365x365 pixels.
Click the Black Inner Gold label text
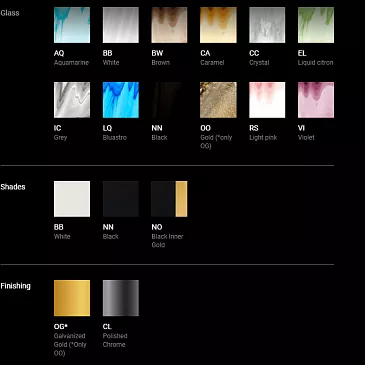(x=167, y=241)
